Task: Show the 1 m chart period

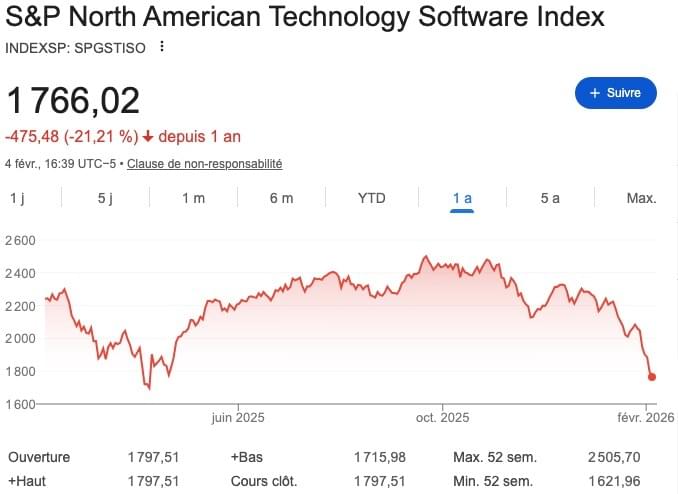Action: coord(193,198)
